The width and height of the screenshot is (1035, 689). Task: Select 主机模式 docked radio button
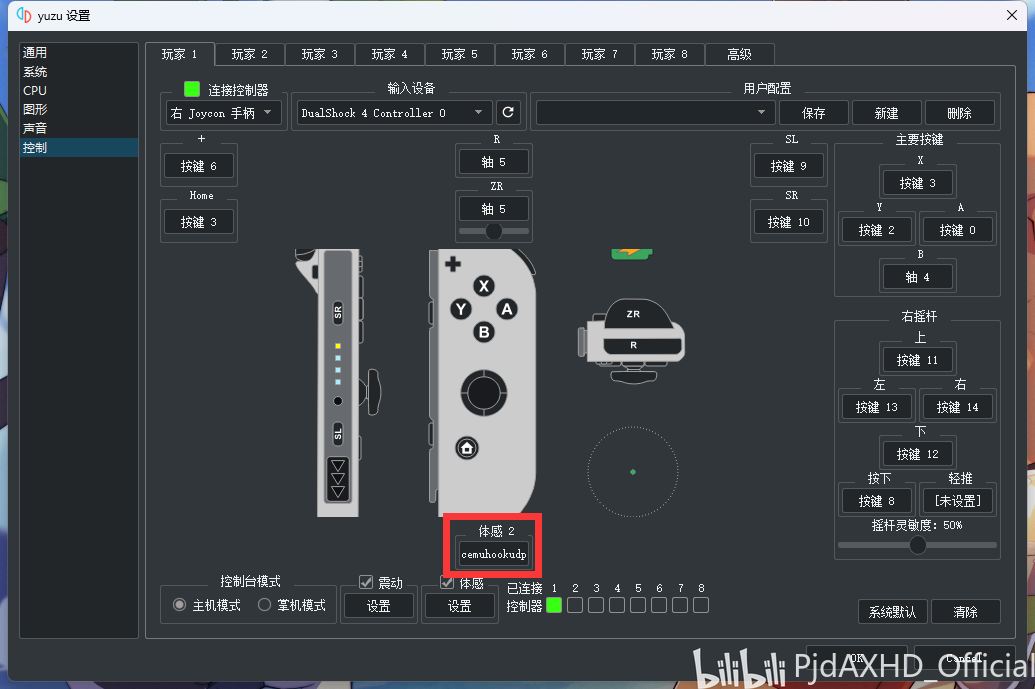[x=179, y=605]
